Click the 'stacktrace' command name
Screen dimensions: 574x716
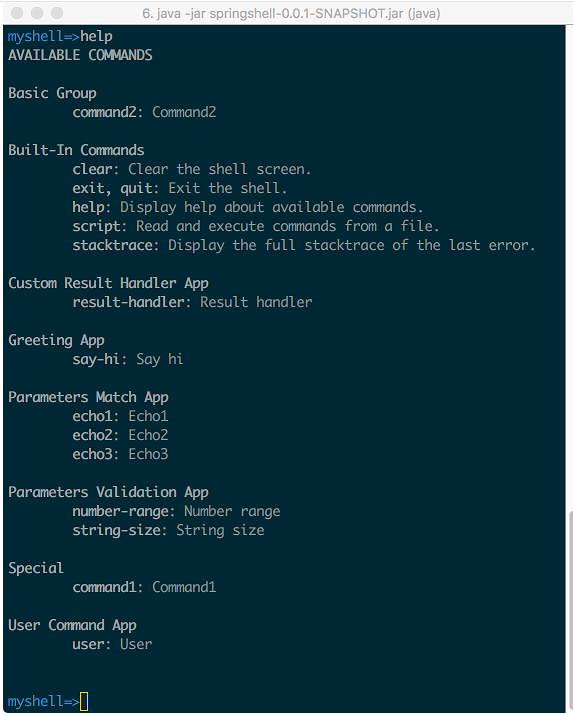tap(112, 245)
